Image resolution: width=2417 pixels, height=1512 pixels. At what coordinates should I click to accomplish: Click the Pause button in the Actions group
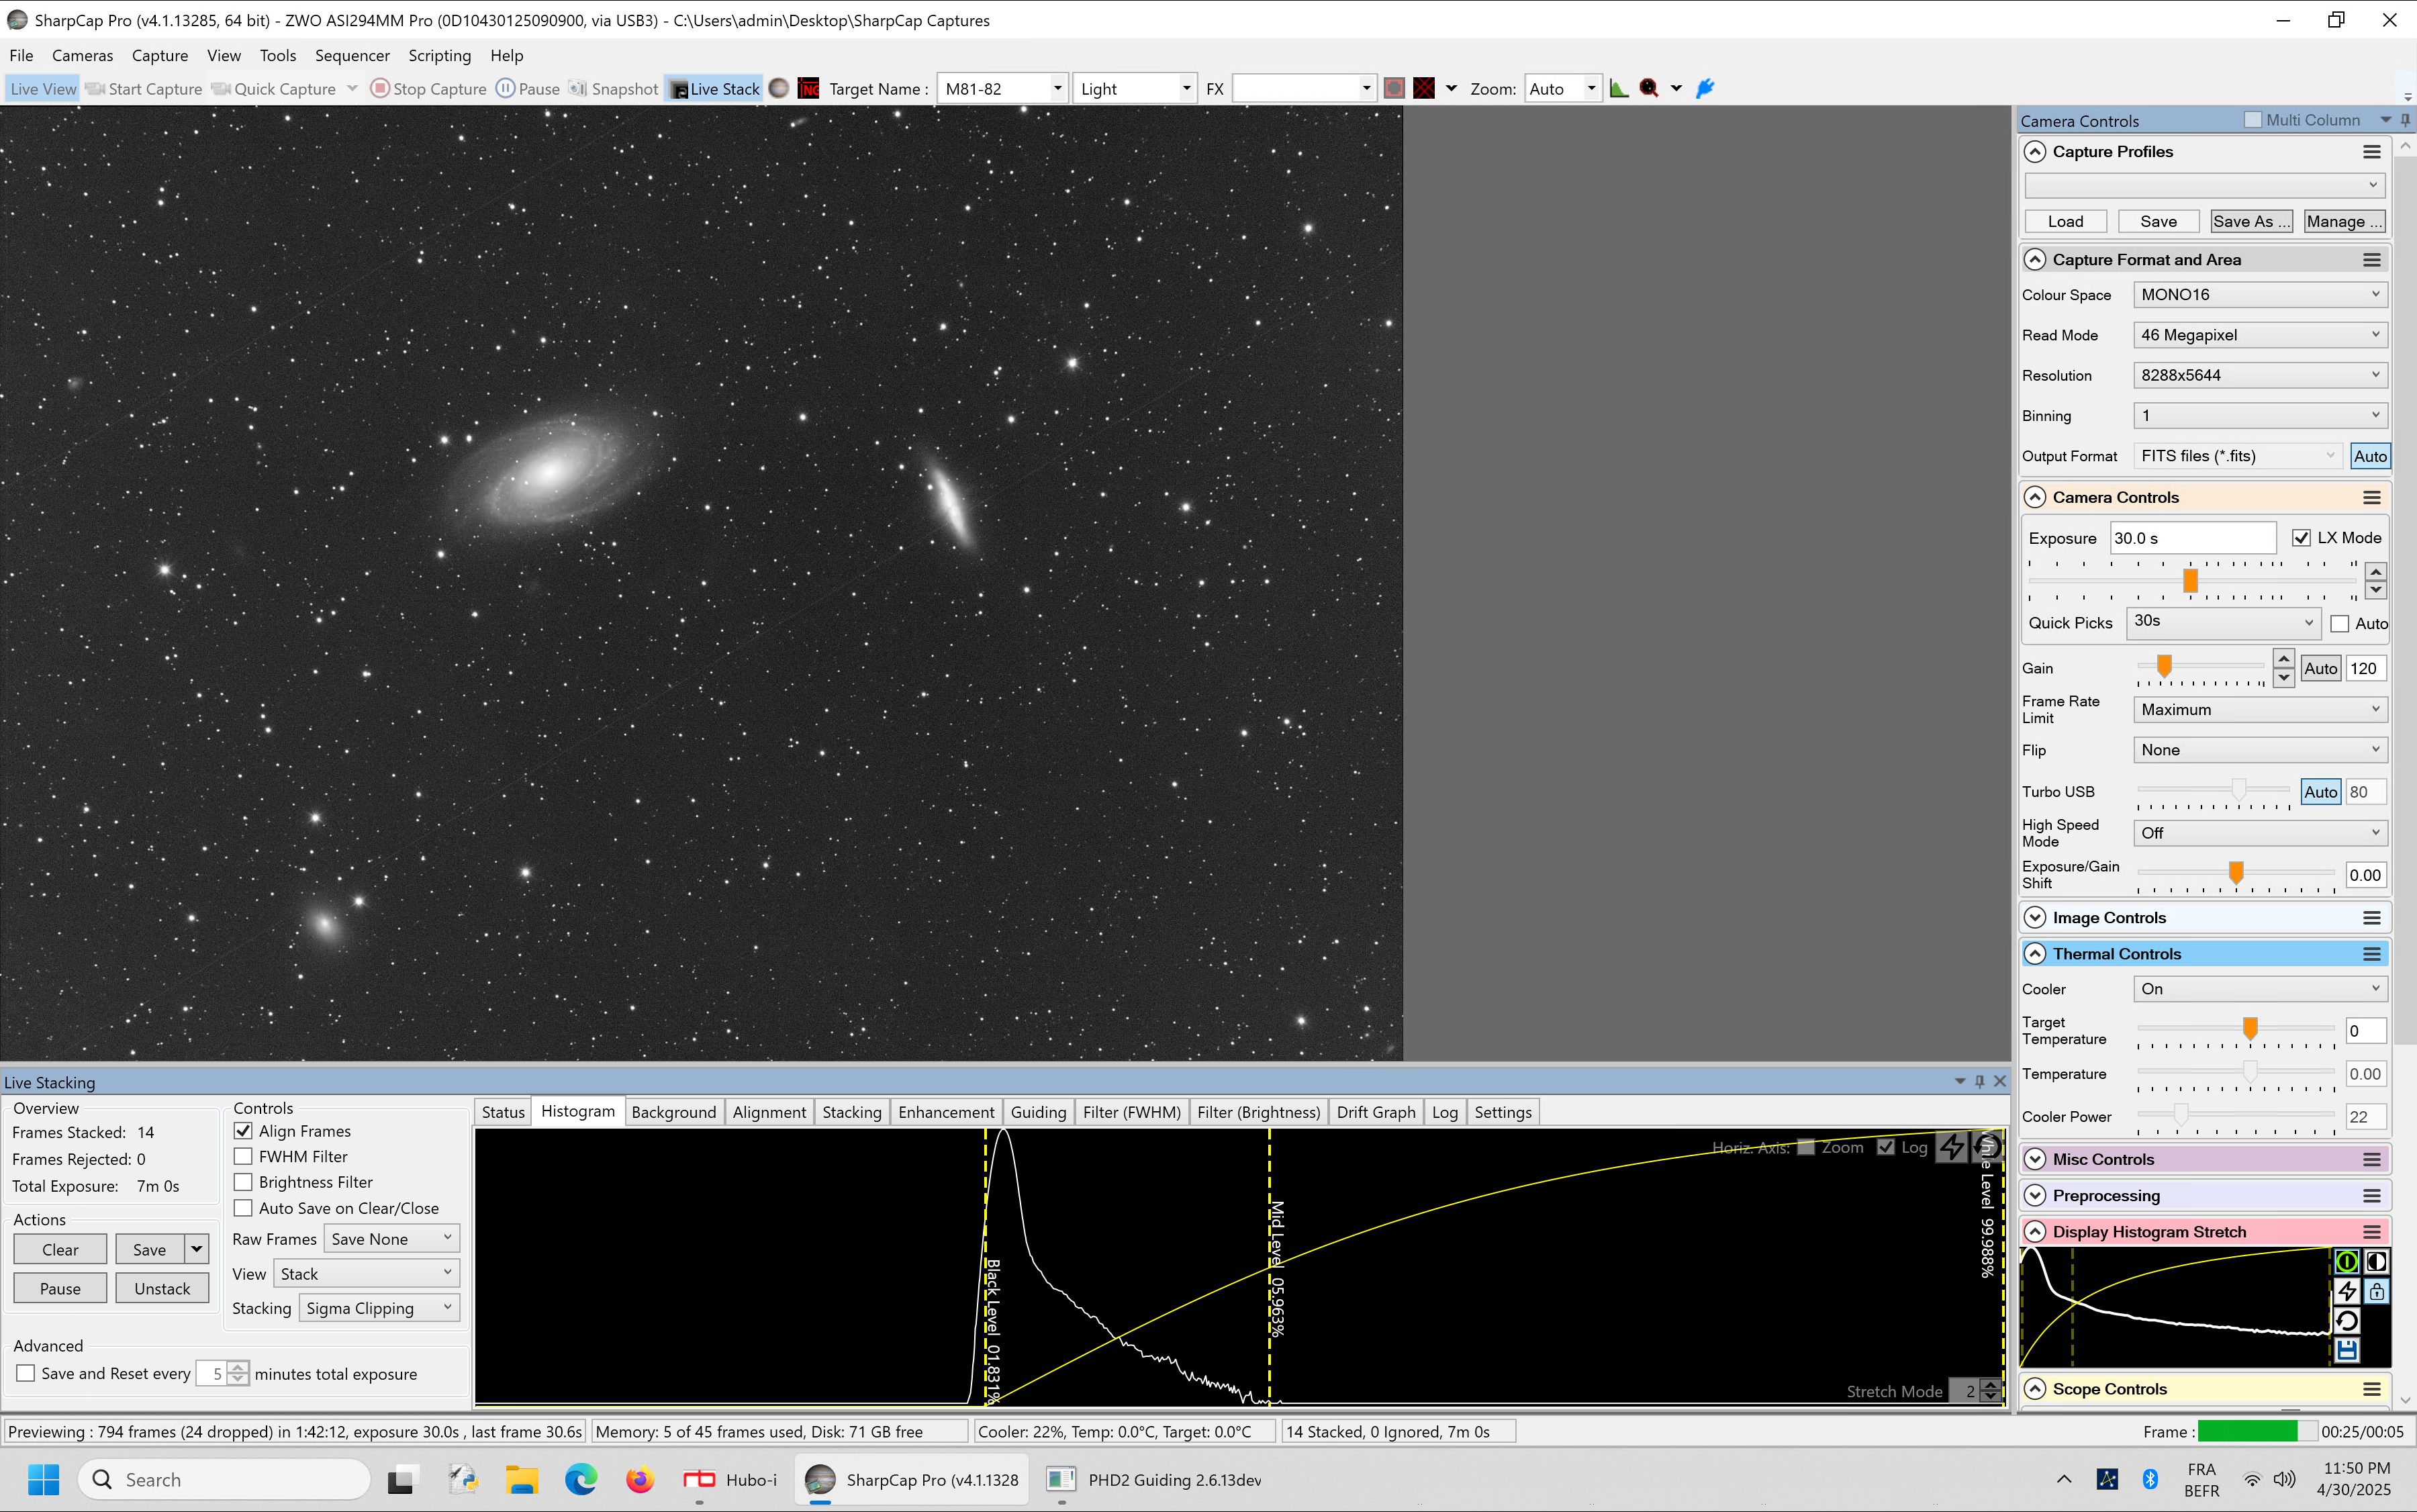click(x=60, y=1289)
